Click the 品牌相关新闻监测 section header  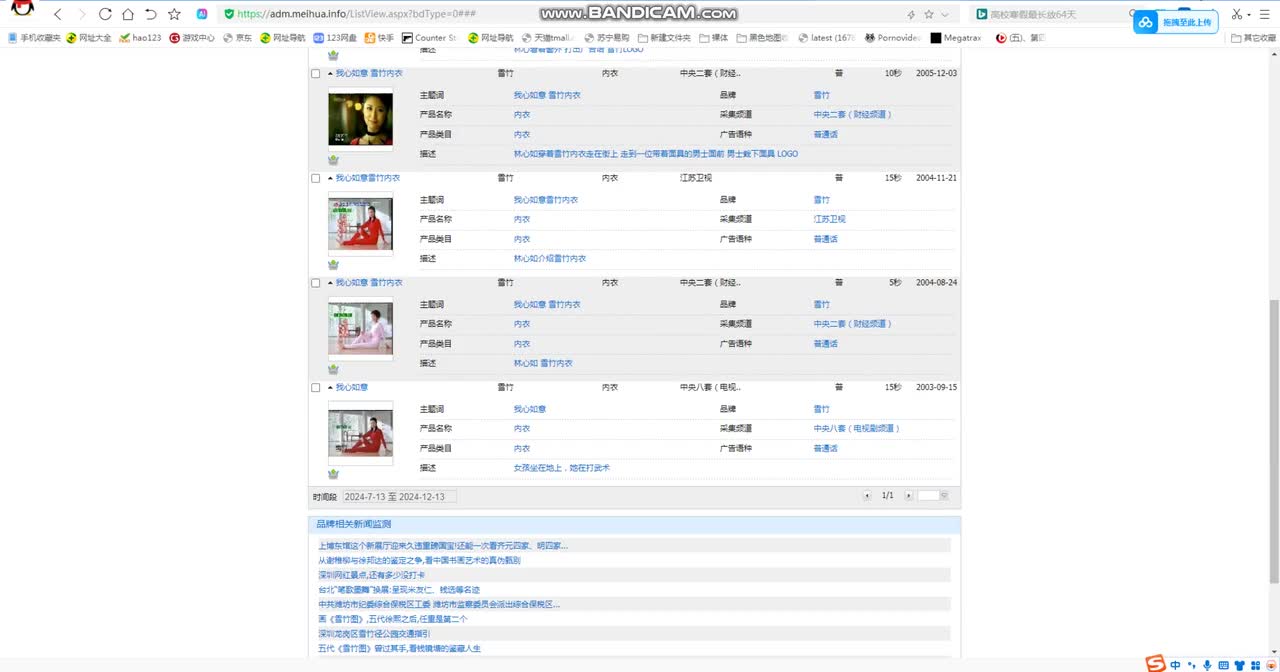tap(634, 524)
